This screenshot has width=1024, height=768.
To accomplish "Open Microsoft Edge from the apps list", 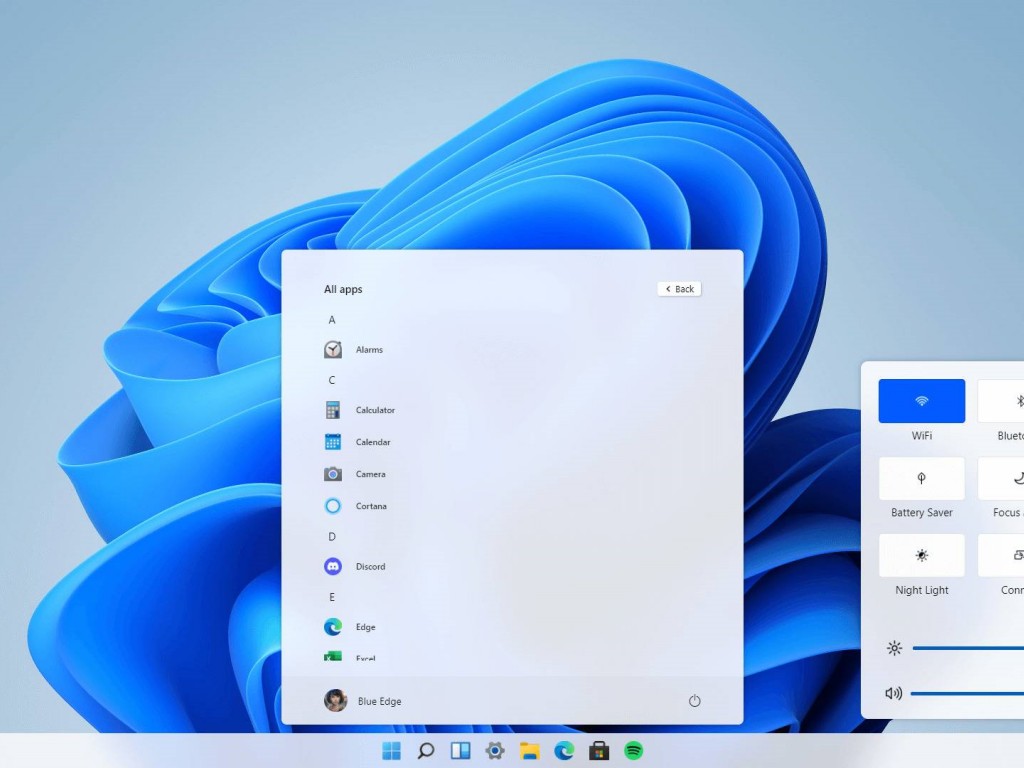I will click(365, 627).
